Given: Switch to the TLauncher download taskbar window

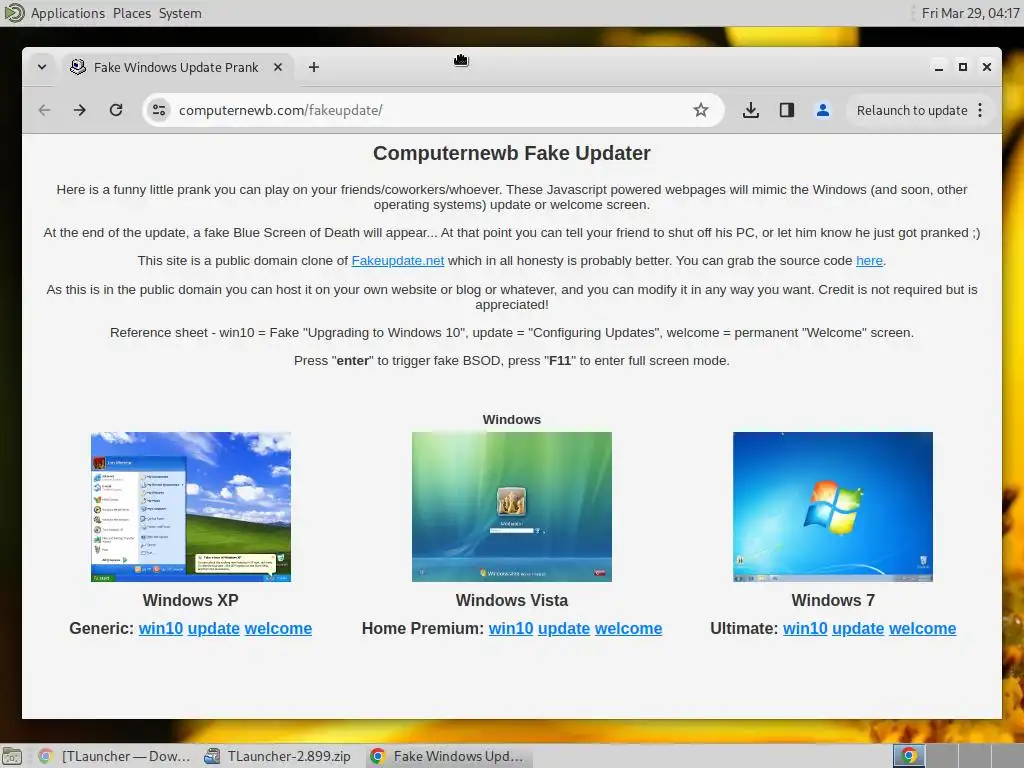Looking at the screenshot, I should pyautogui.click(x=115, y=756).
